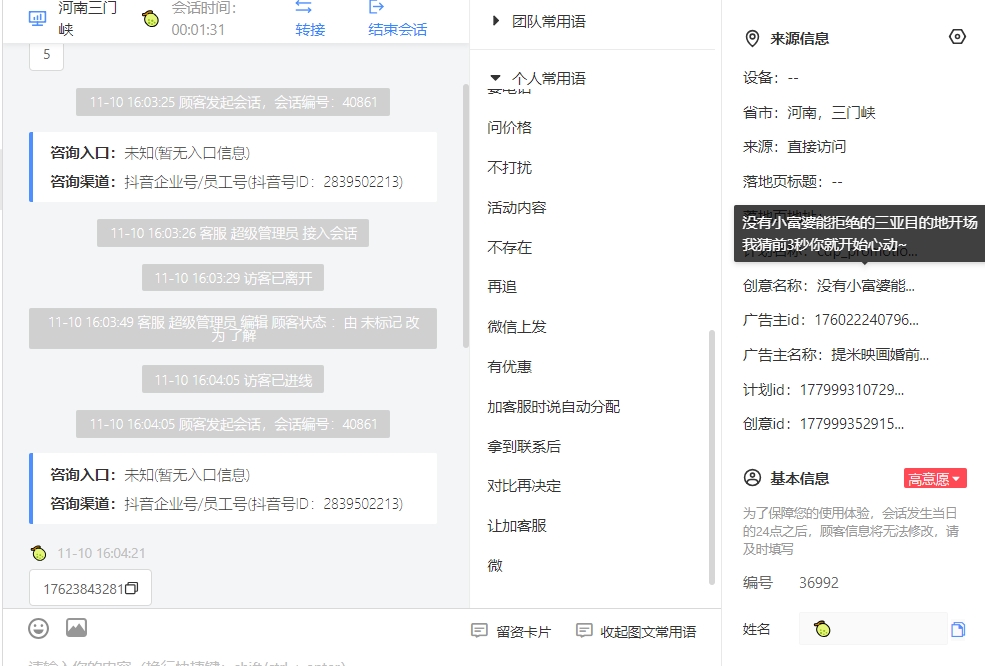Select the 不打扰 quick phrase
This screenshot has height=666, width=985.
click(x=509, y=167)
